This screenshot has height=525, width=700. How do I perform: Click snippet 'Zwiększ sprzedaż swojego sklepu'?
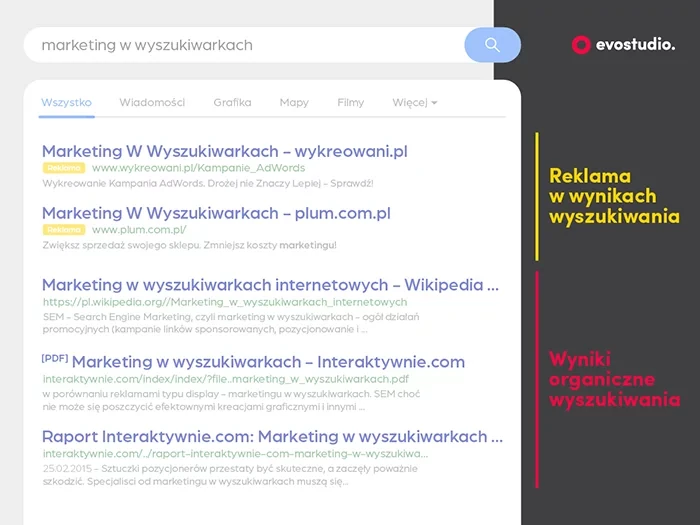click(189, 245)
